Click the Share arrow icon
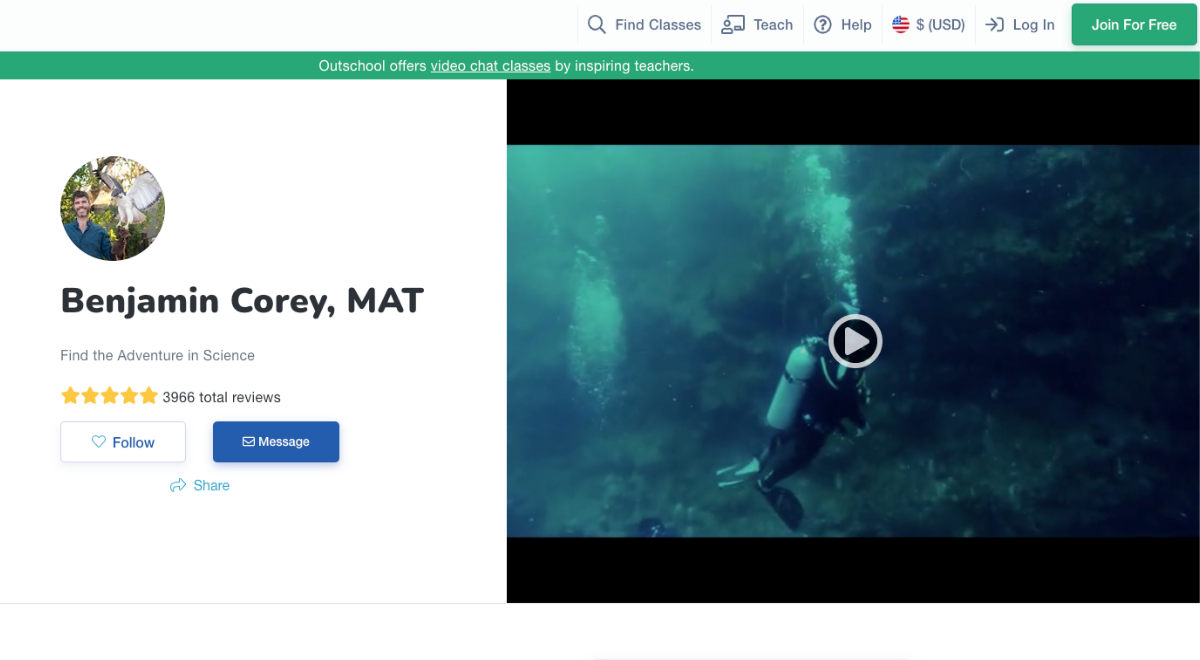 pyautogui.click(x=178, y=485)
